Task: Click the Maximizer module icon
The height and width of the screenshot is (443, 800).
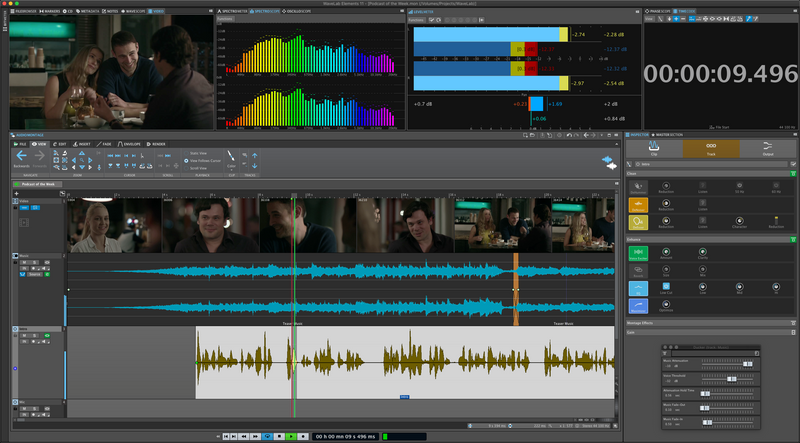Action: click(x=637, y=307)
